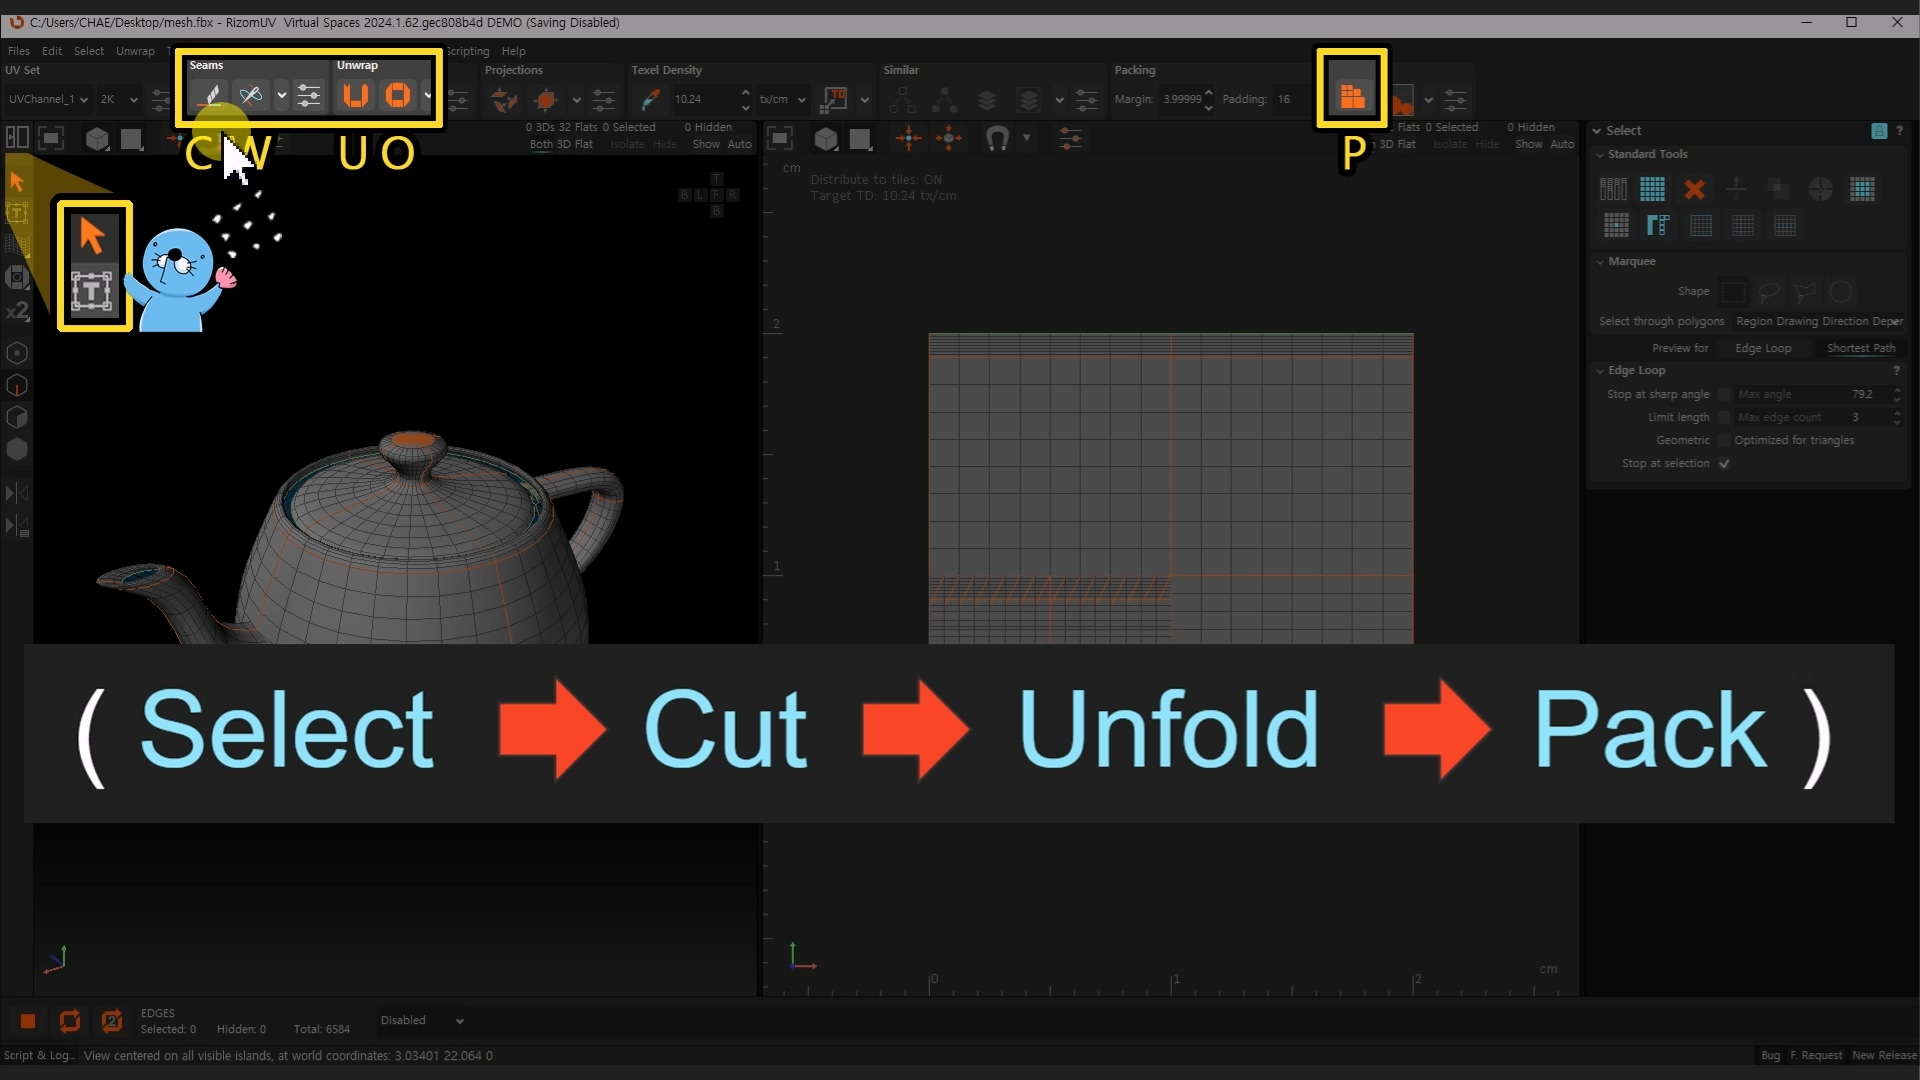The image size is (1920, 1080).
Task: Open the Unwrap menu
Action: (135, 51)
